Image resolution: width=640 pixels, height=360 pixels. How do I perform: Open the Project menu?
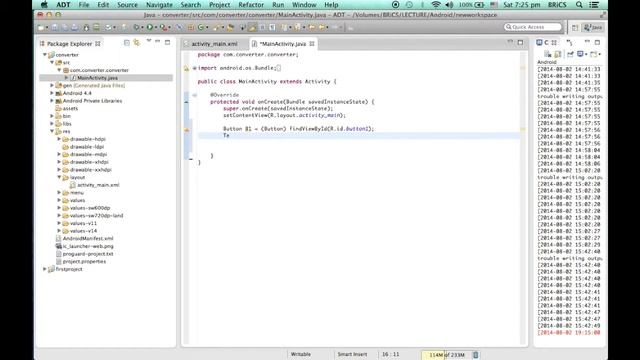coord(220,5)
